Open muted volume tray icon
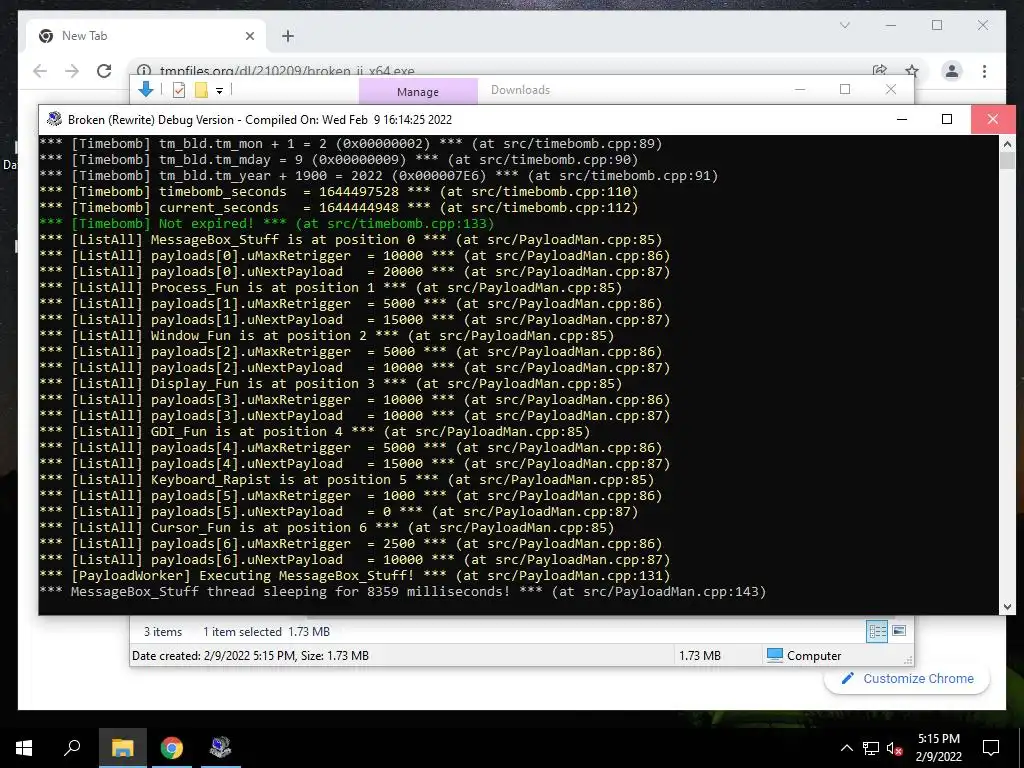 (x=895, y=748)
